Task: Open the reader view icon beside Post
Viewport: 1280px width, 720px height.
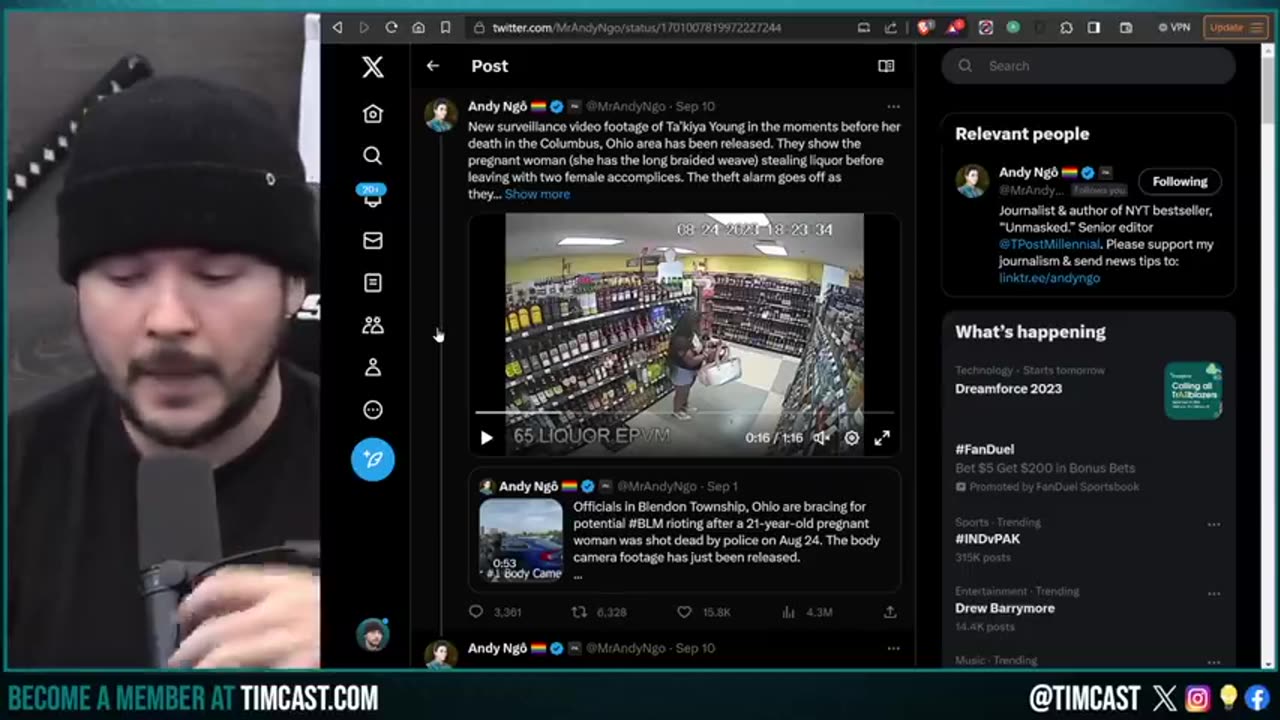Action: click(x=886, y=66)
